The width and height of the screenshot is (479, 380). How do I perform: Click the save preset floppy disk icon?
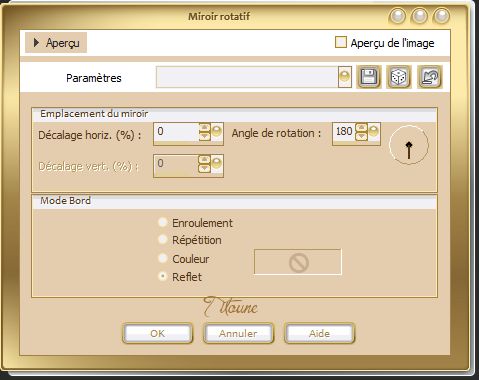(369, 77)
